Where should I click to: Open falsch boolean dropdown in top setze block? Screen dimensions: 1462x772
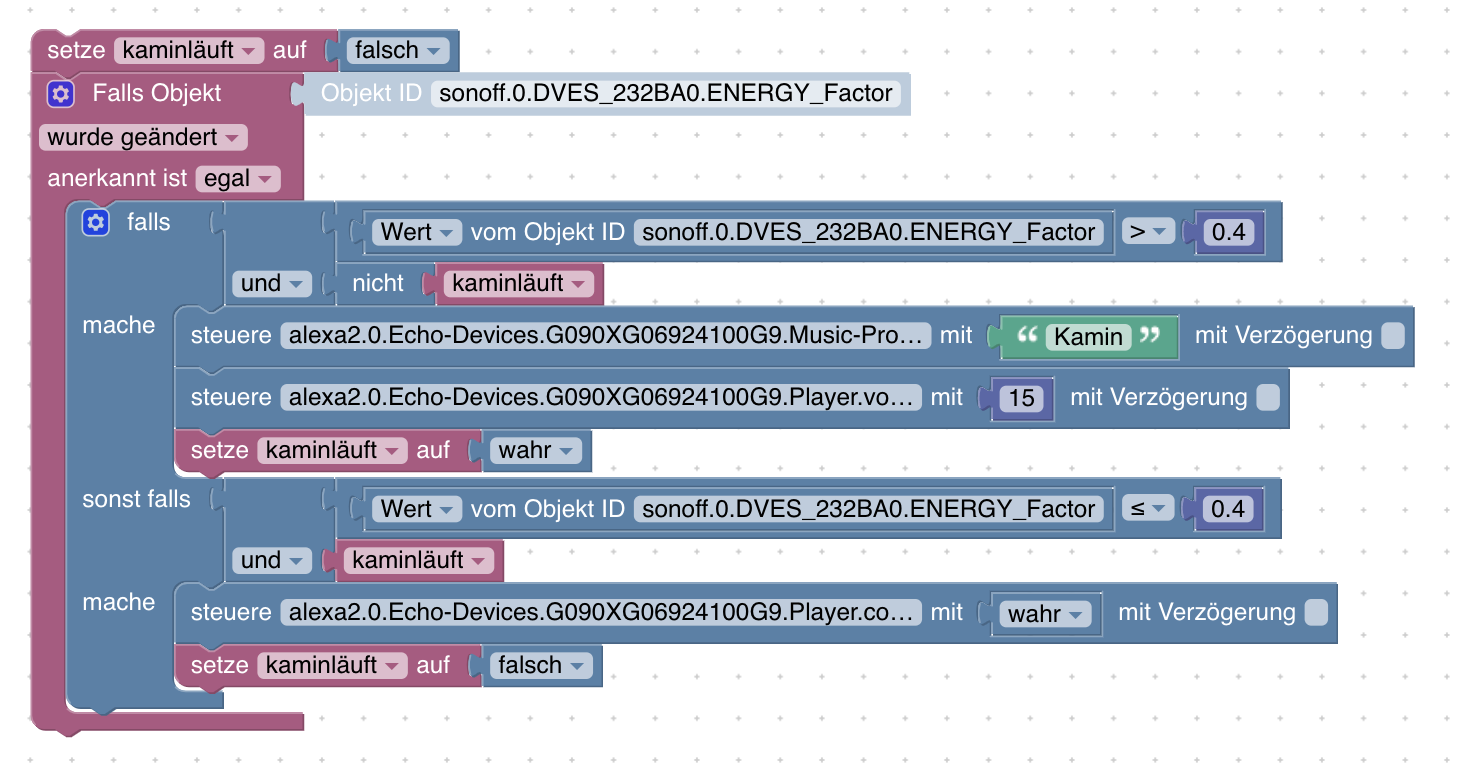coord(397,50)
